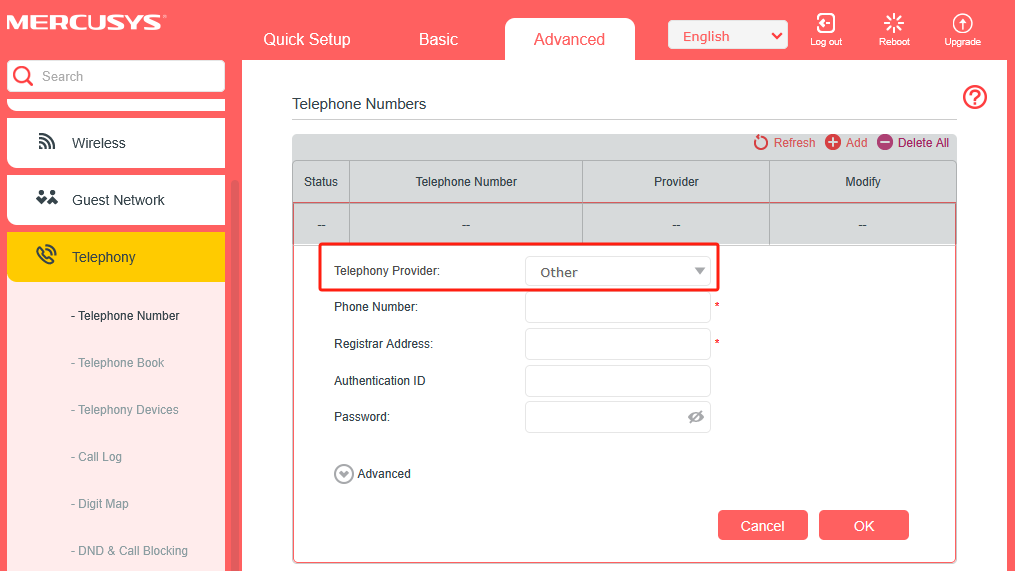Click the Upgrade icon

point(963,23)
